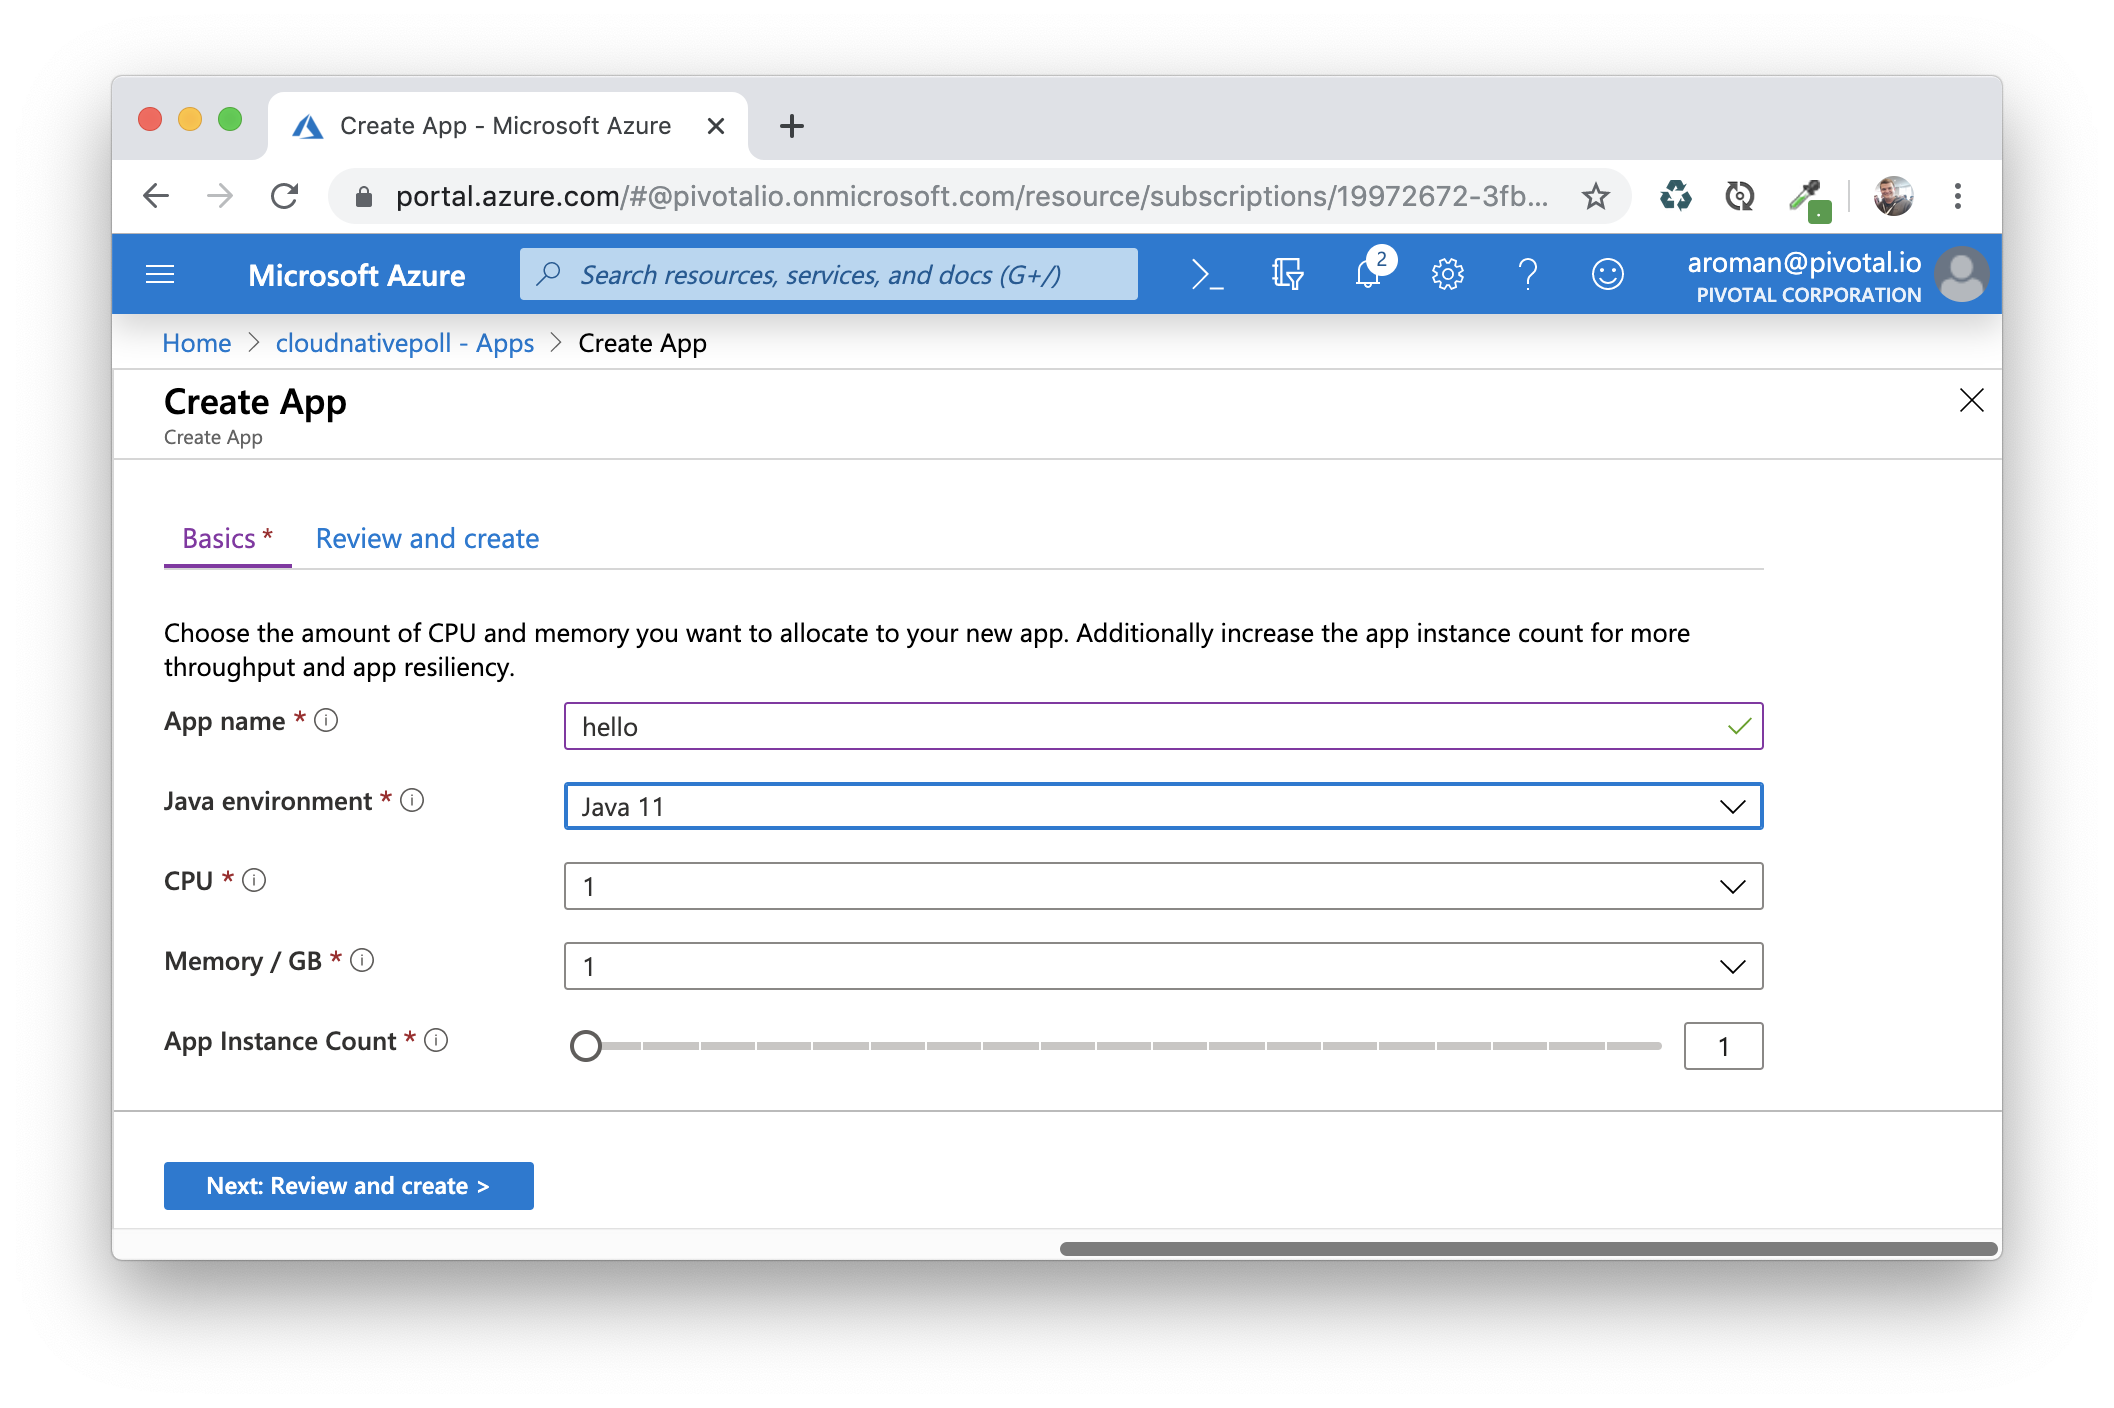2114x1408 pixels.
Task: Click Next: Review and create button
Action: 348,1186
